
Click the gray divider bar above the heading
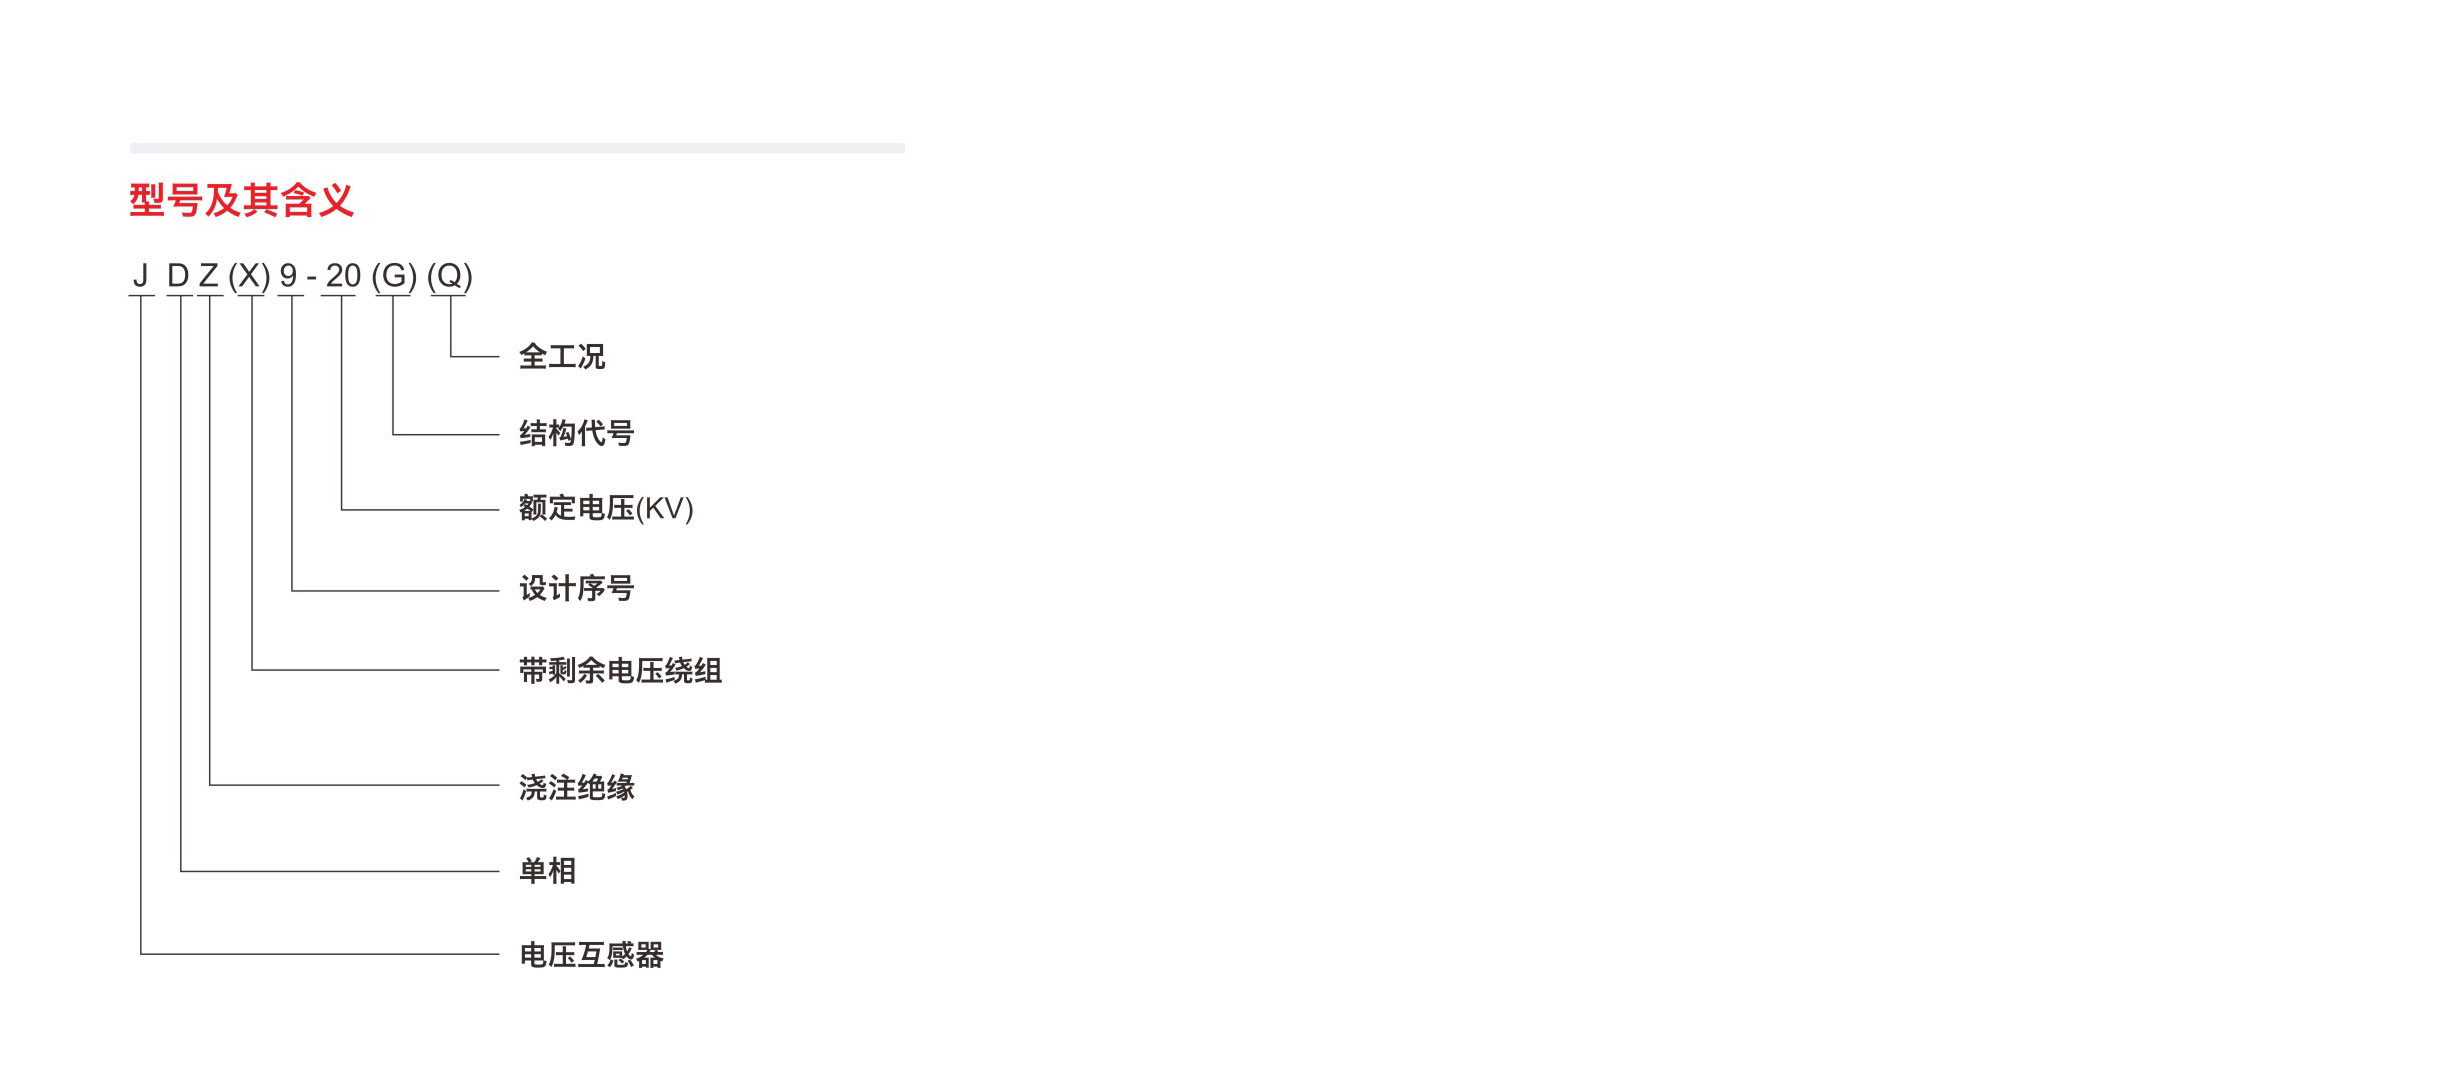tap(517, 148)
